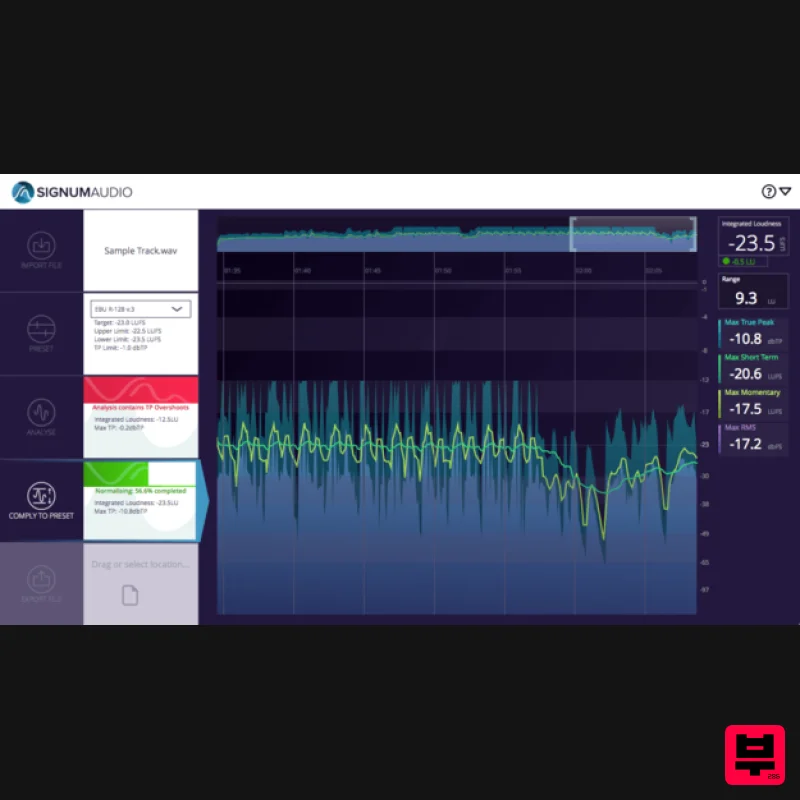This screenshot has height=800, width=800.
Task: Click the Drag or select location field
Action: 140,565
